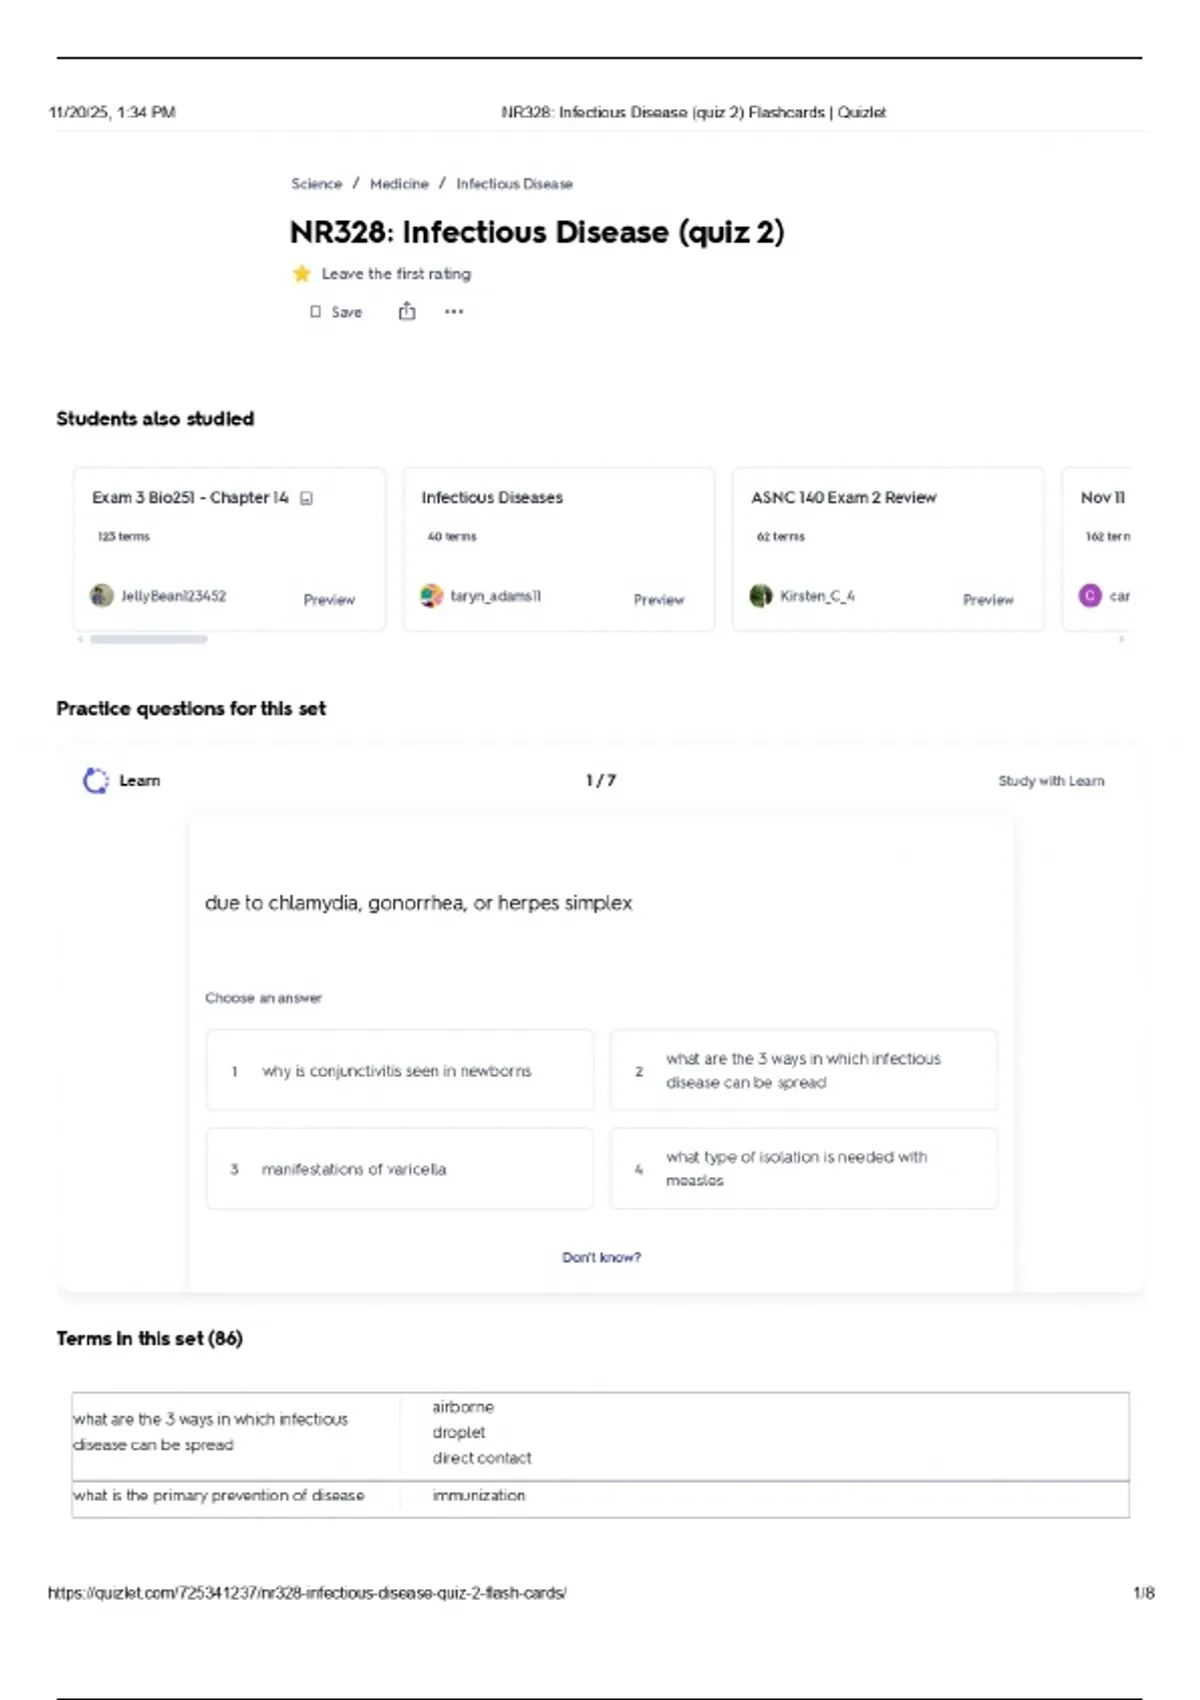Viewport: 1200px width, 1700px height.
Task: Click JellyBean123452's profile avatar
Action: coord(102,596)
